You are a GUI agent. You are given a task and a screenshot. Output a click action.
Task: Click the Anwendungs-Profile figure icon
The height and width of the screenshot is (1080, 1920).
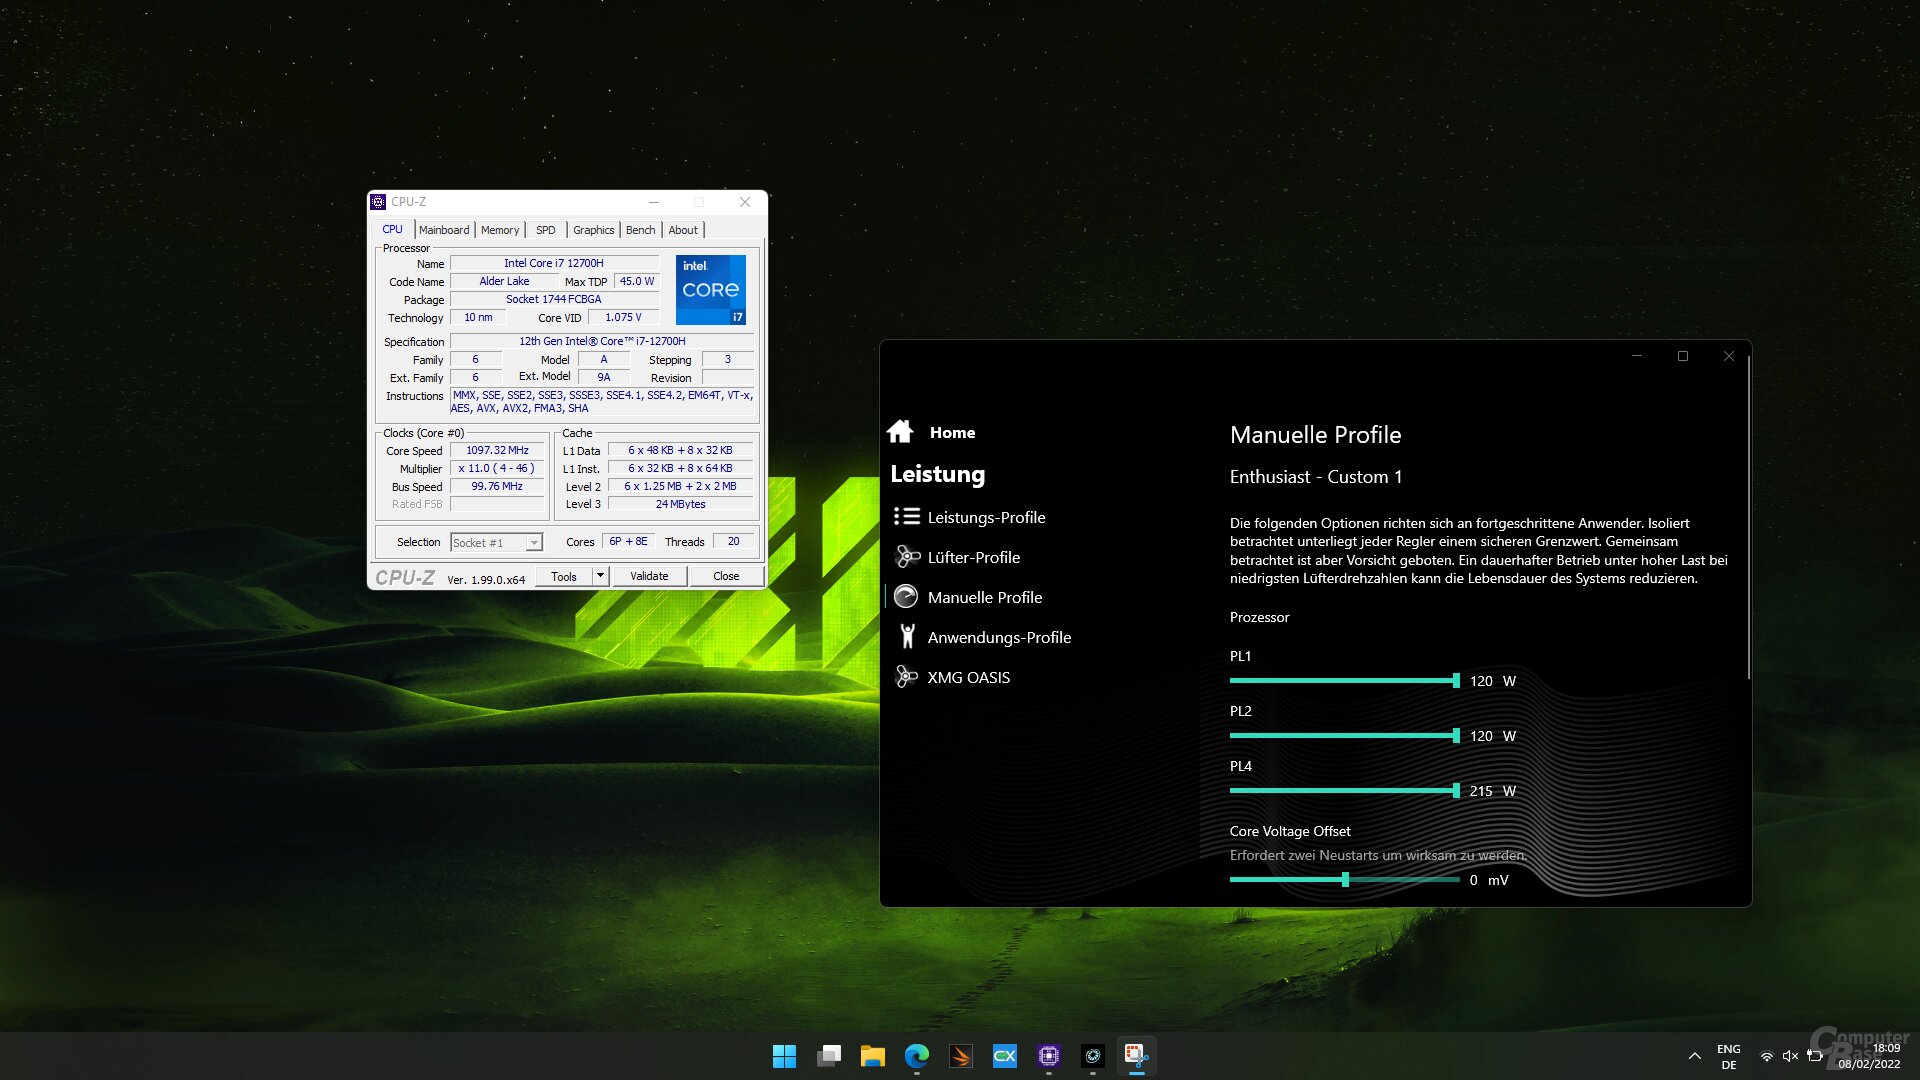(x=907, y=636)
